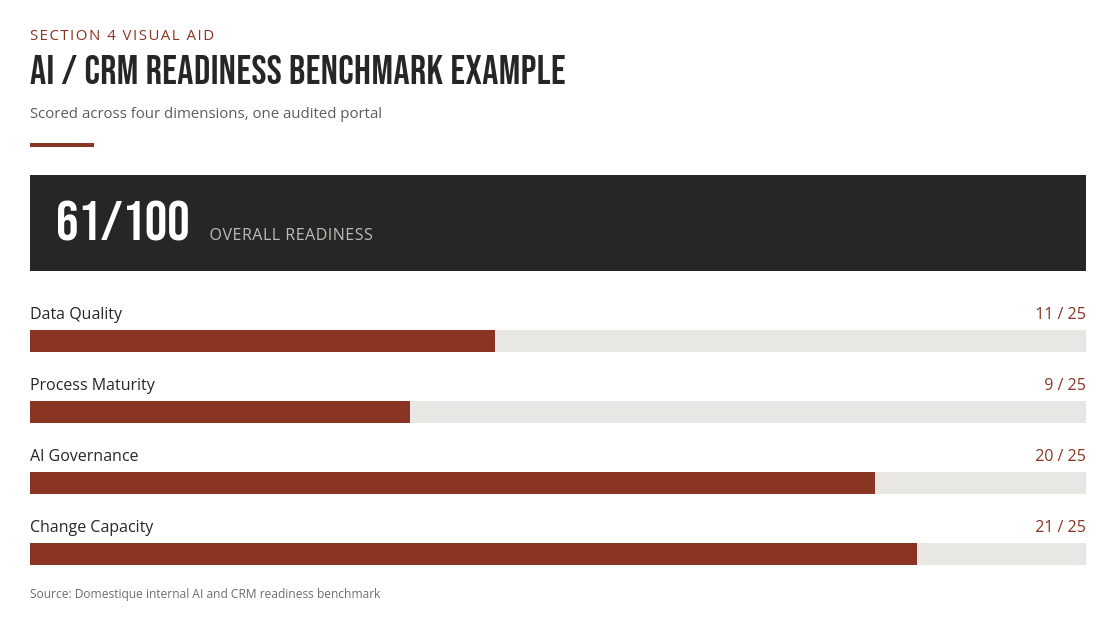Image resolution: width=1116 pixels, height=631 pixels.
Task: Click the AI Governance progress bar
Action: point(557,483)
